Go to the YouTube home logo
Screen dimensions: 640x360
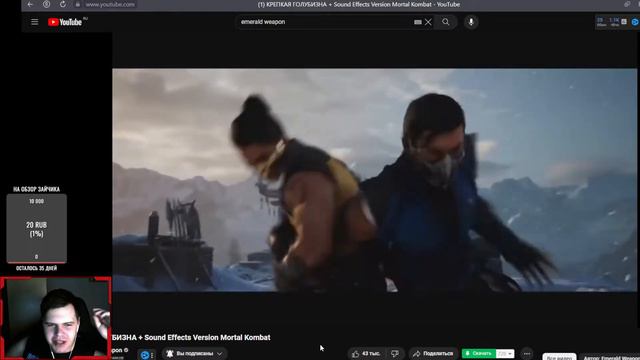pos(65,22)
